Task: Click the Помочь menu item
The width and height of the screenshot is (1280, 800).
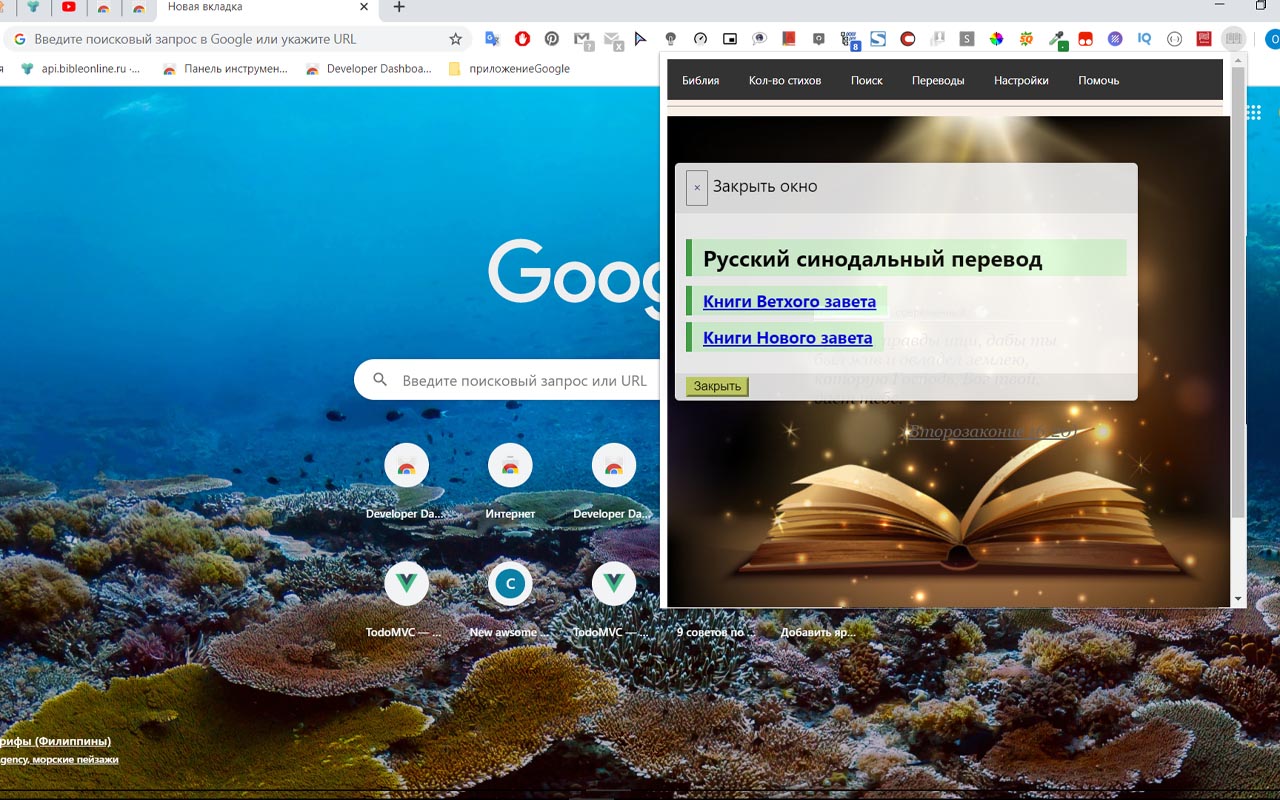Action: coord(1098,80)
